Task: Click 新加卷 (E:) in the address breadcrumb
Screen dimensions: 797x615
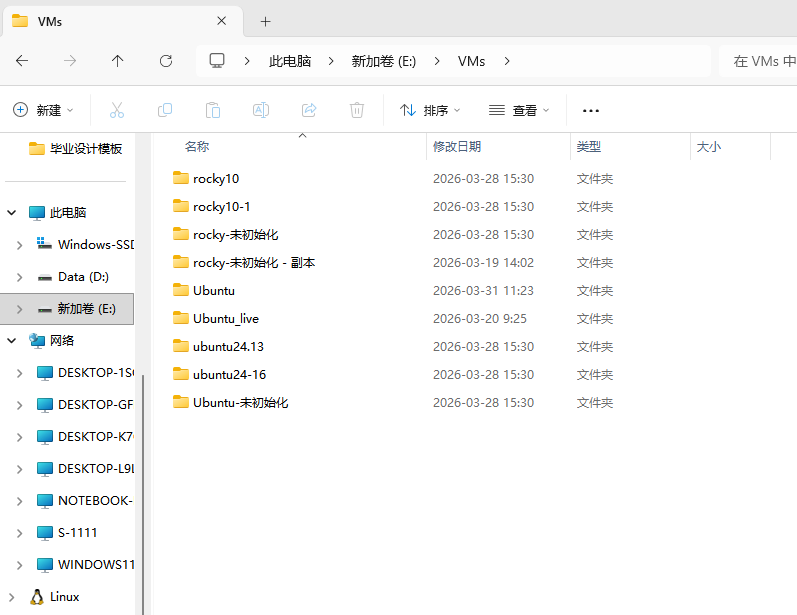Action: pyautogui.click(x=384, y=61)
